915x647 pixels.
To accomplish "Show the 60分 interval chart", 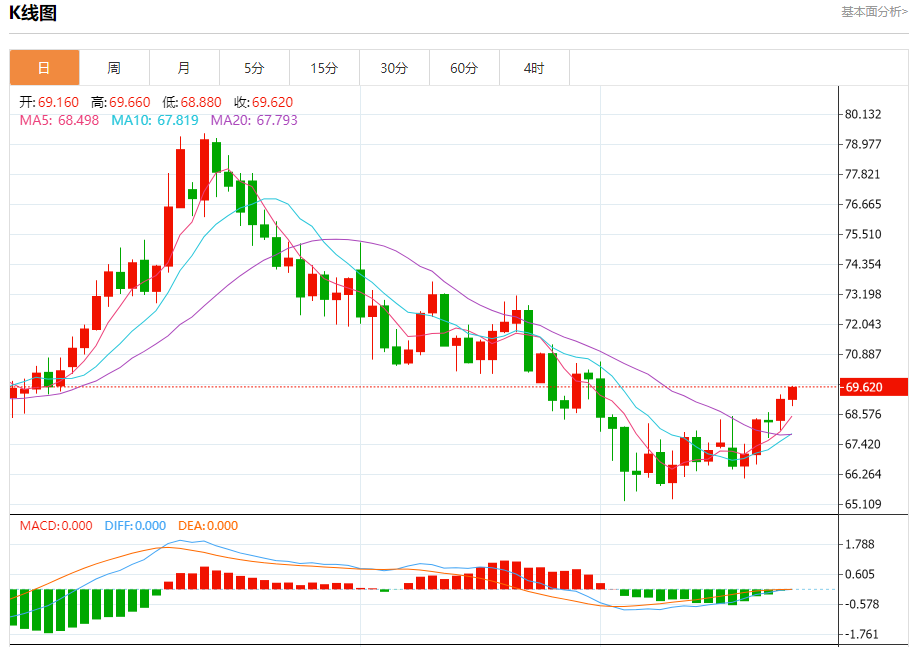I will click(x=464, y=68).
